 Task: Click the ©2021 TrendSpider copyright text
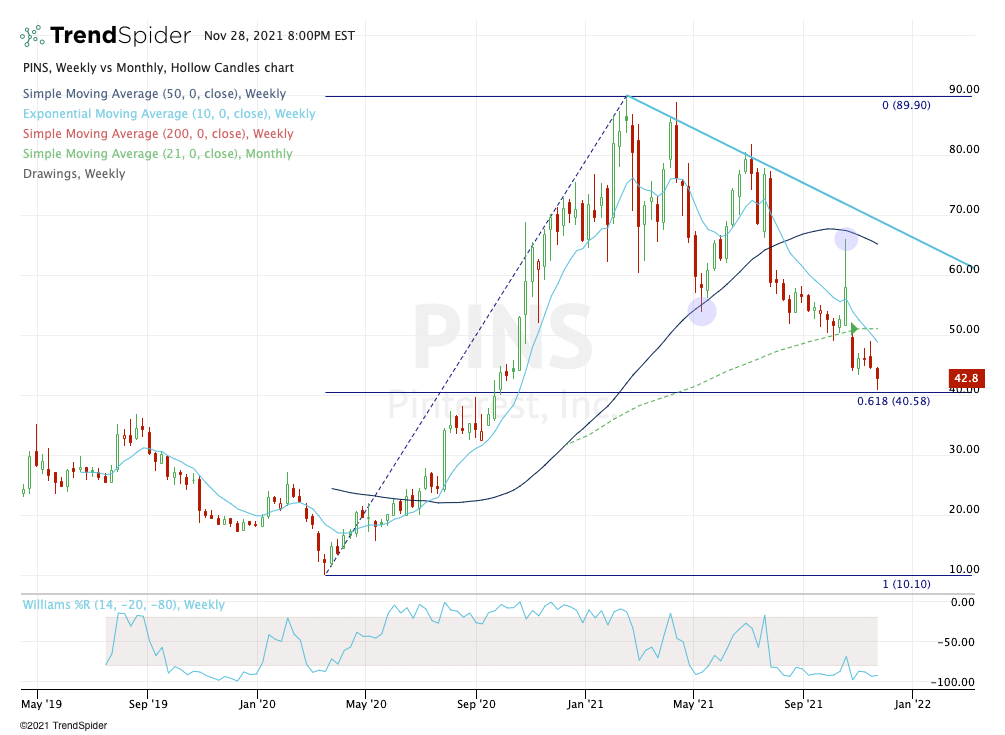(x=63, y=725)
